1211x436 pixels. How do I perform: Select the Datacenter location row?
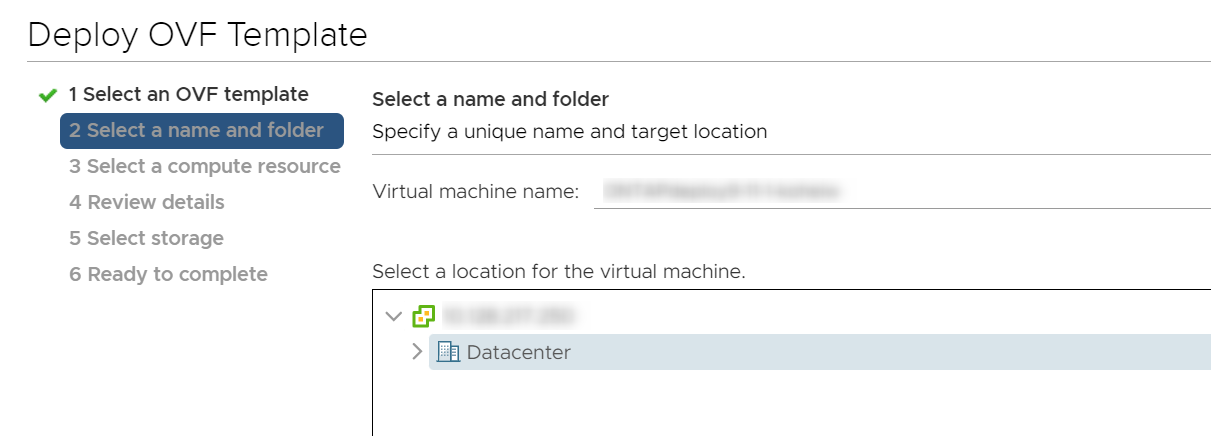tap(820, 352)
